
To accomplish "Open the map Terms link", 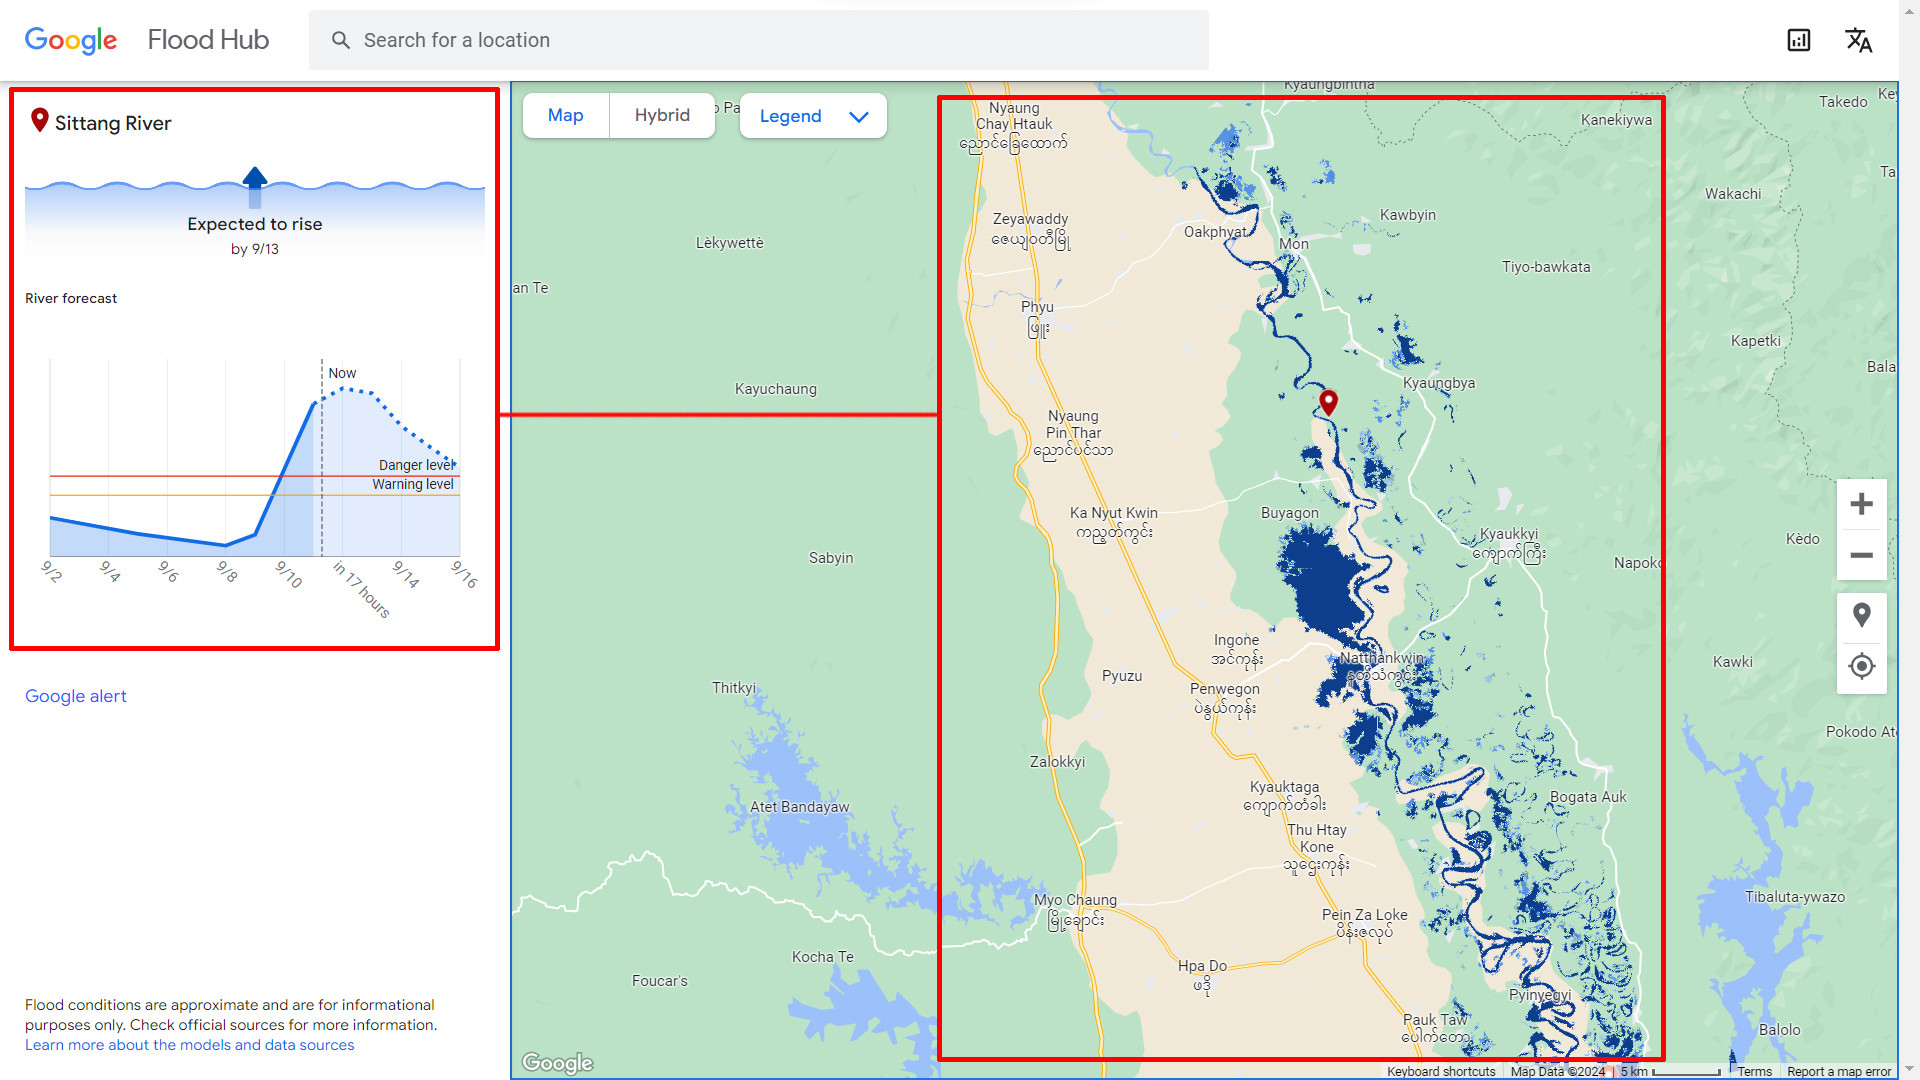I will (x=1755, y=1071).
